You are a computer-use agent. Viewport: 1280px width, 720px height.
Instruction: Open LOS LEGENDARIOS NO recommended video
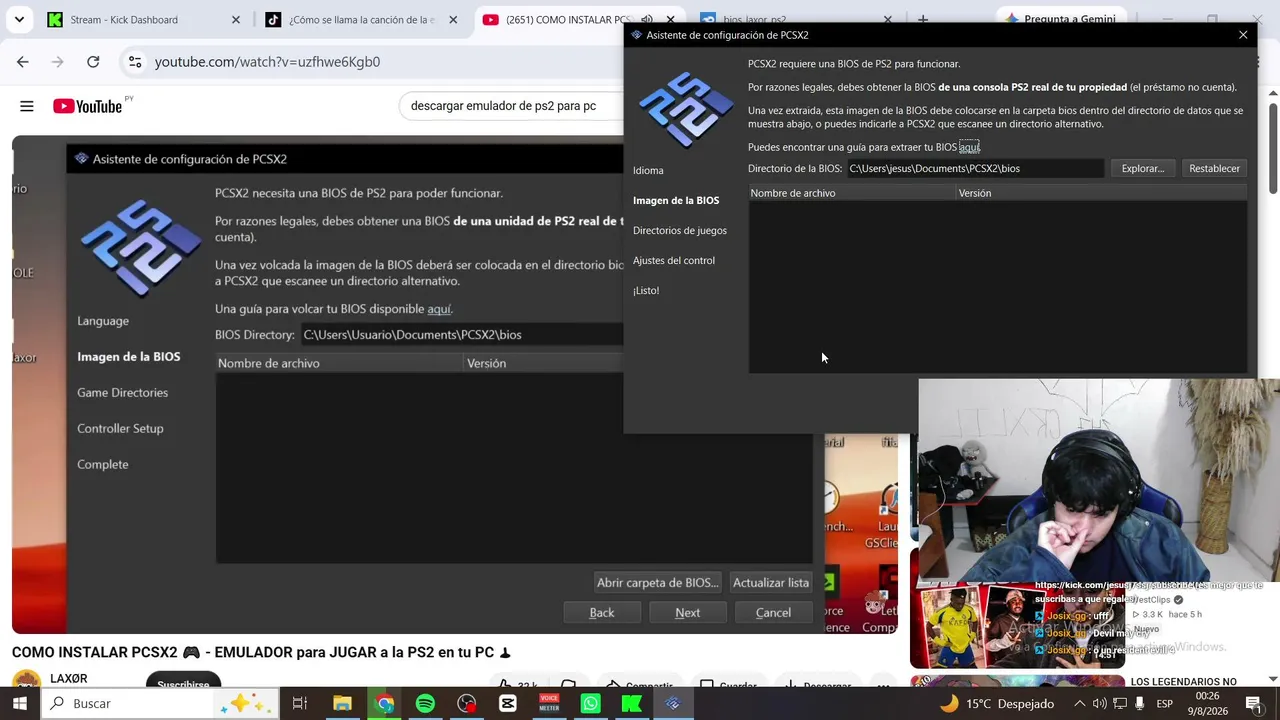(x=1184, y=682)
